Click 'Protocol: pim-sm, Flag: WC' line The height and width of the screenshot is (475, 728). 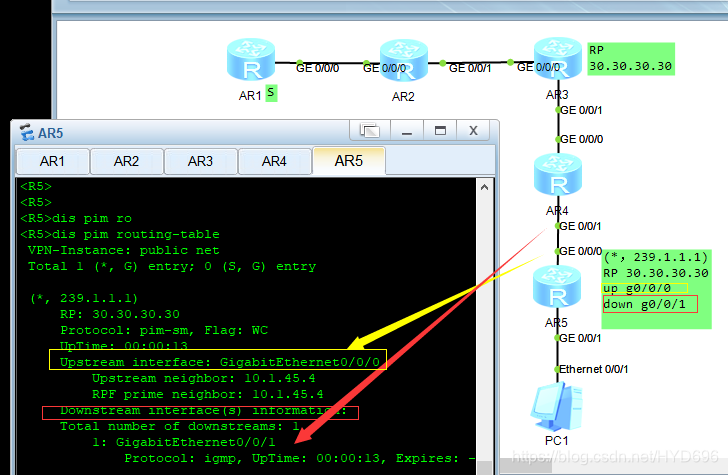click(x=164, y=330)
